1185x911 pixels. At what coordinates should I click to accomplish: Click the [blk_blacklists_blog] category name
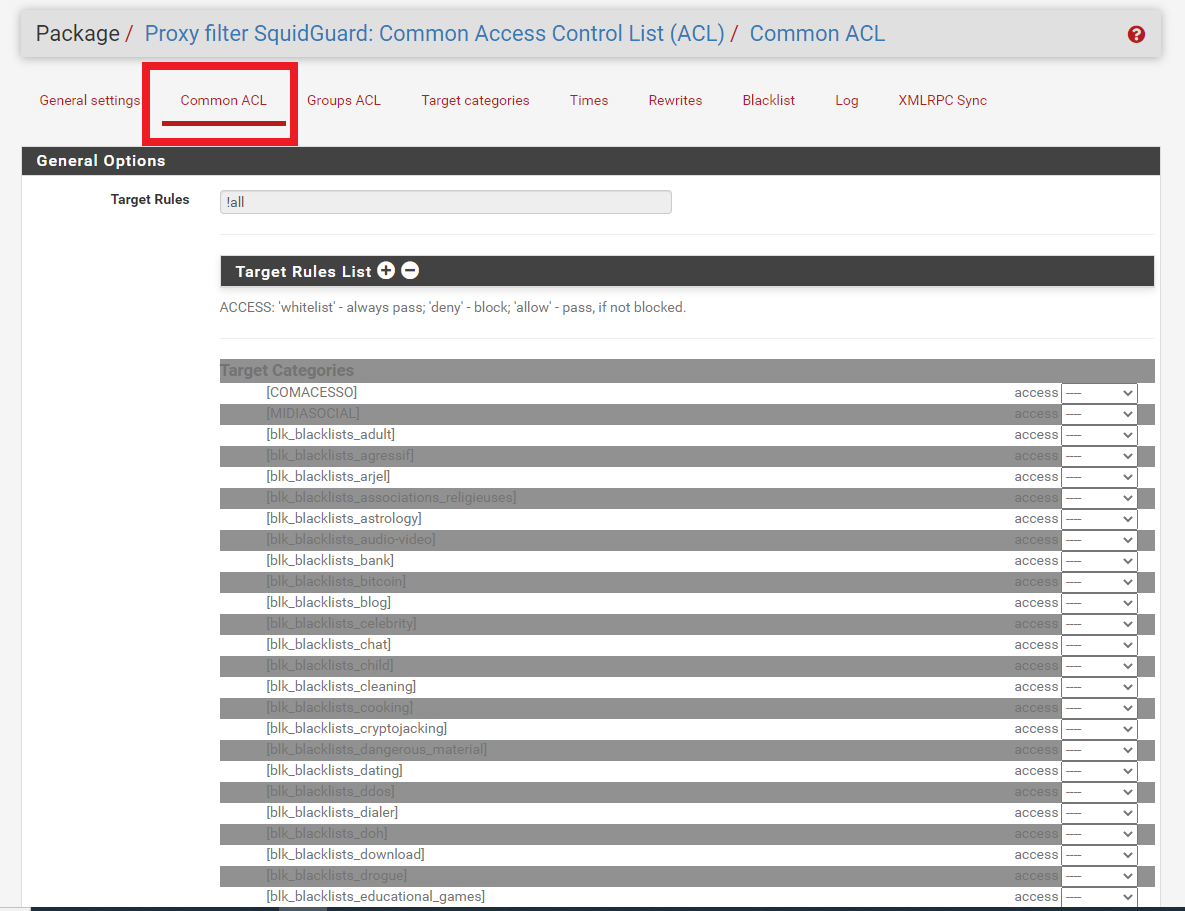click(329, 603)
